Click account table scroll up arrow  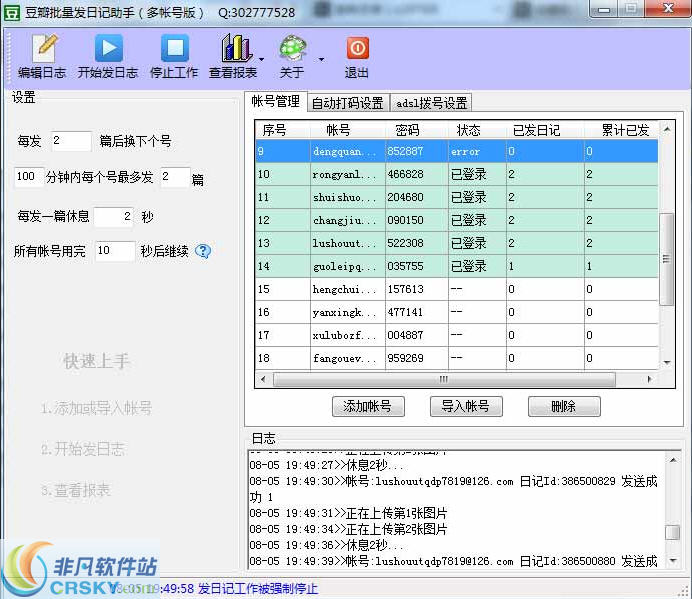667,129
